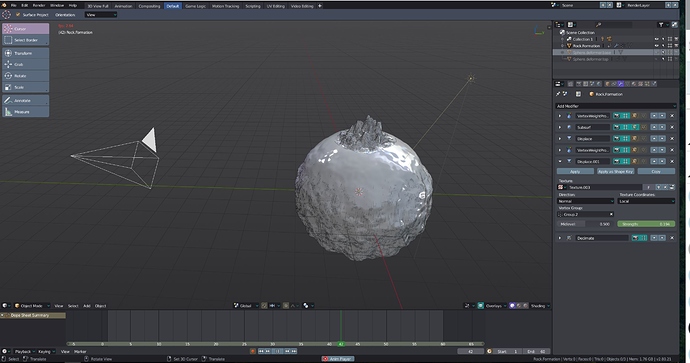690x363 pixels.
Task: Open the Global transform orientation dropdown
Action: pyautogui.click(x=246, y=306)
